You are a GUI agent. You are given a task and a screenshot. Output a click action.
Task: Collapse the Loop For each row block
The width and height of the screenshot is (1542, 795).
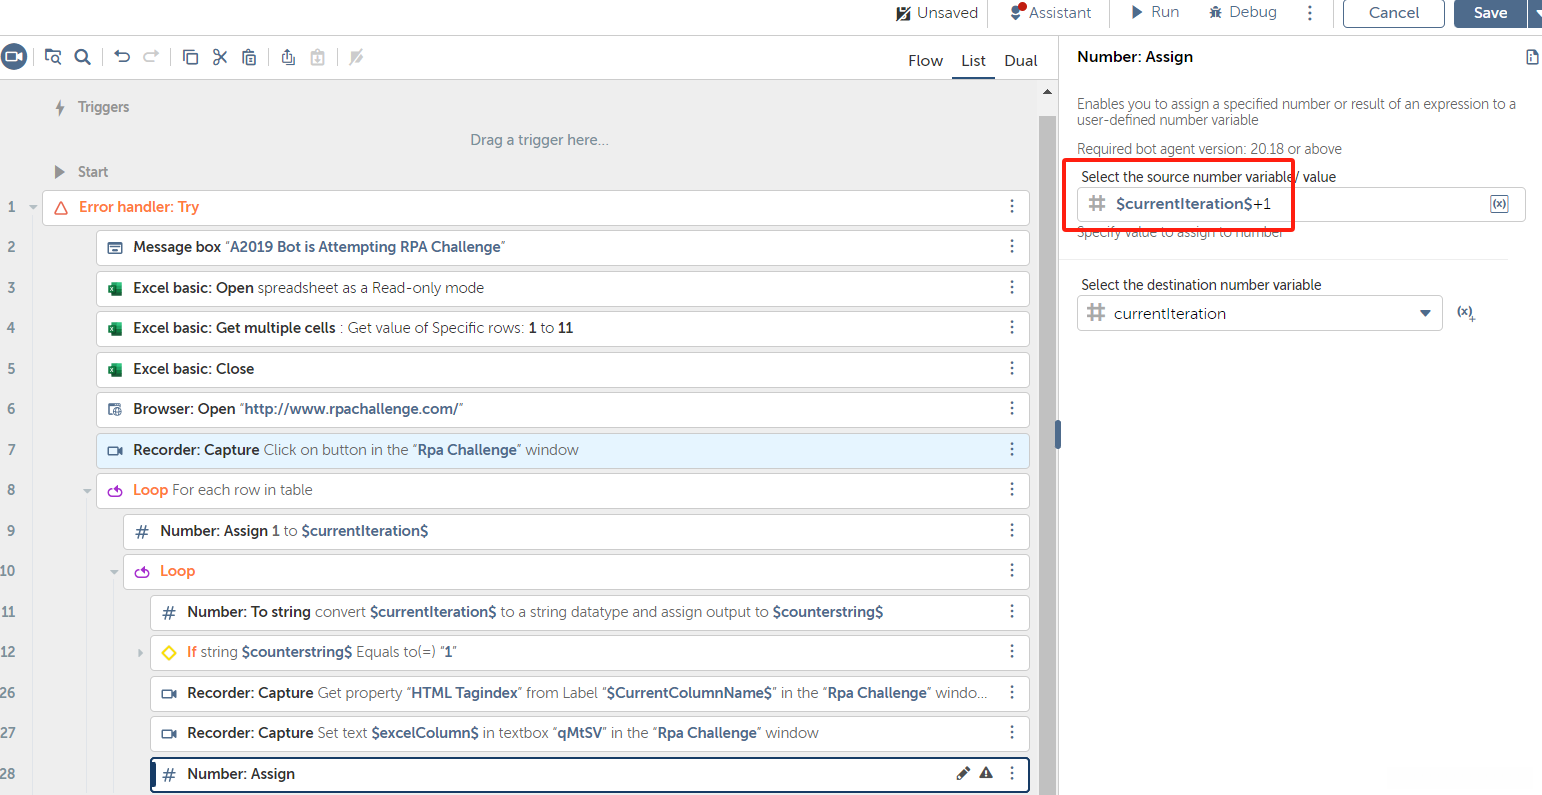87,490
